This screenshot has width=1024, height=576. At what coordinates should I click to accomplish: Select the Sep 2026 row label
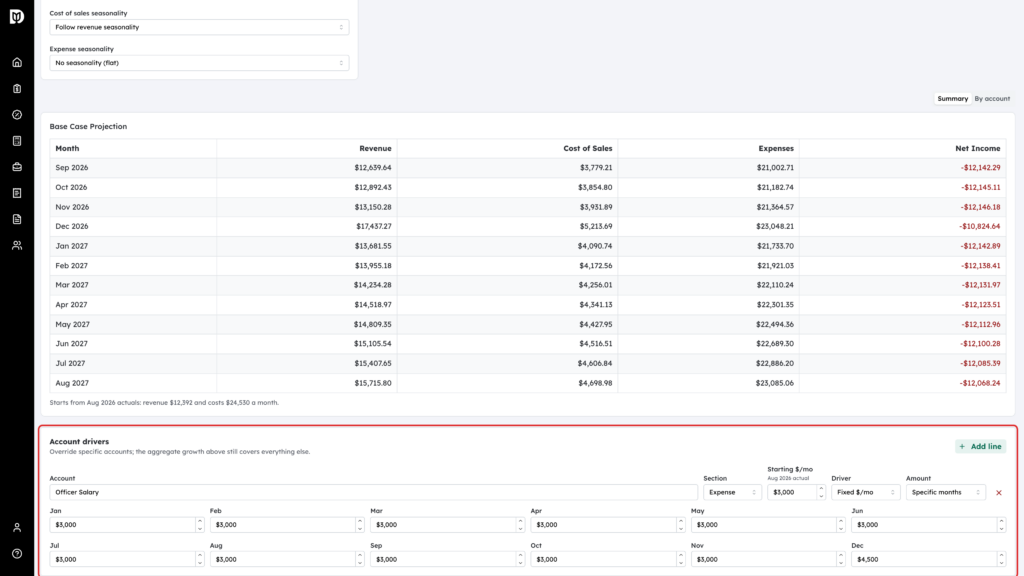pyautogui.click(x=72, y=168)
